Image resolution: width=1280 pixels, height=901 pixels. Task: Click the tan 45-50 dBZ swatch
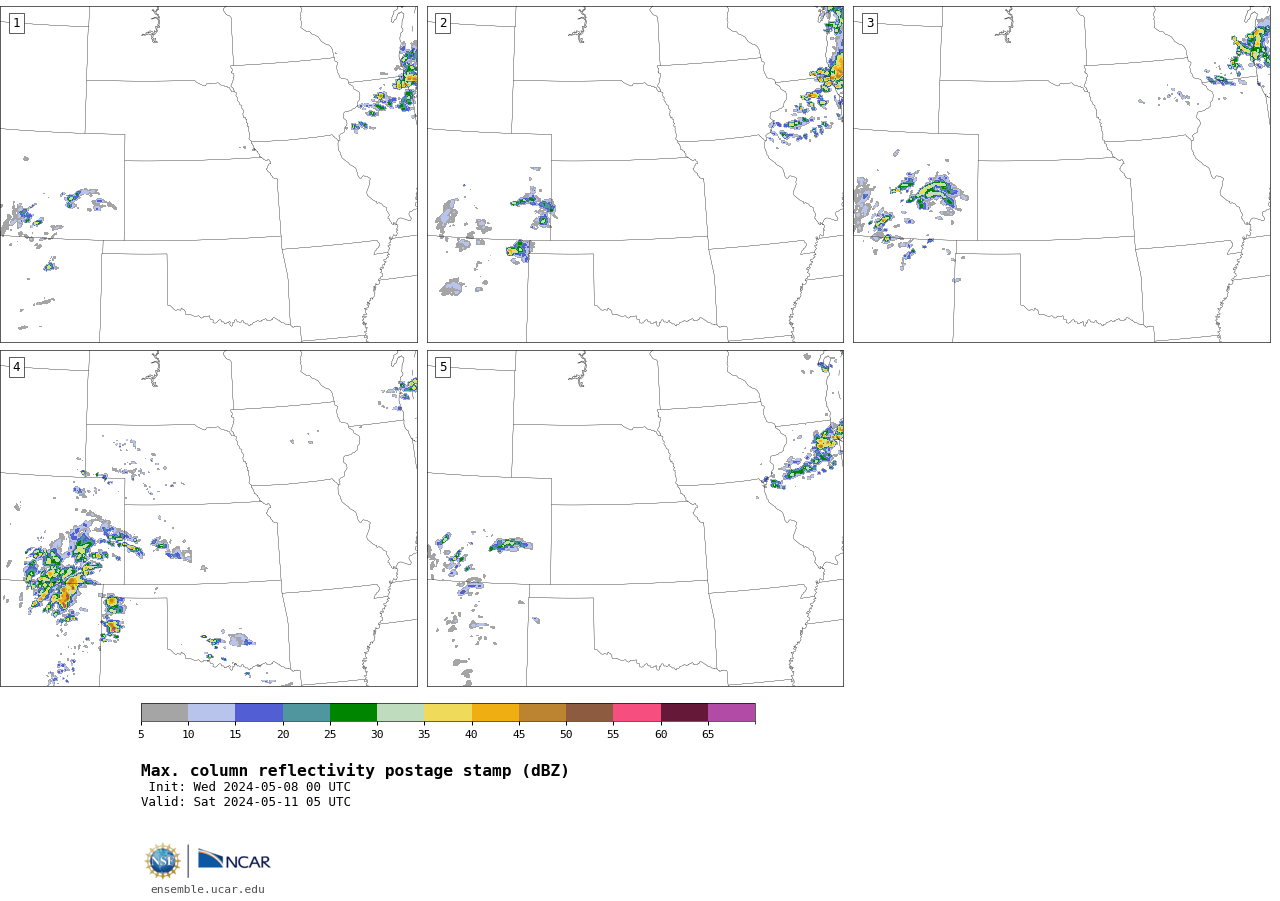pos(542,712)
